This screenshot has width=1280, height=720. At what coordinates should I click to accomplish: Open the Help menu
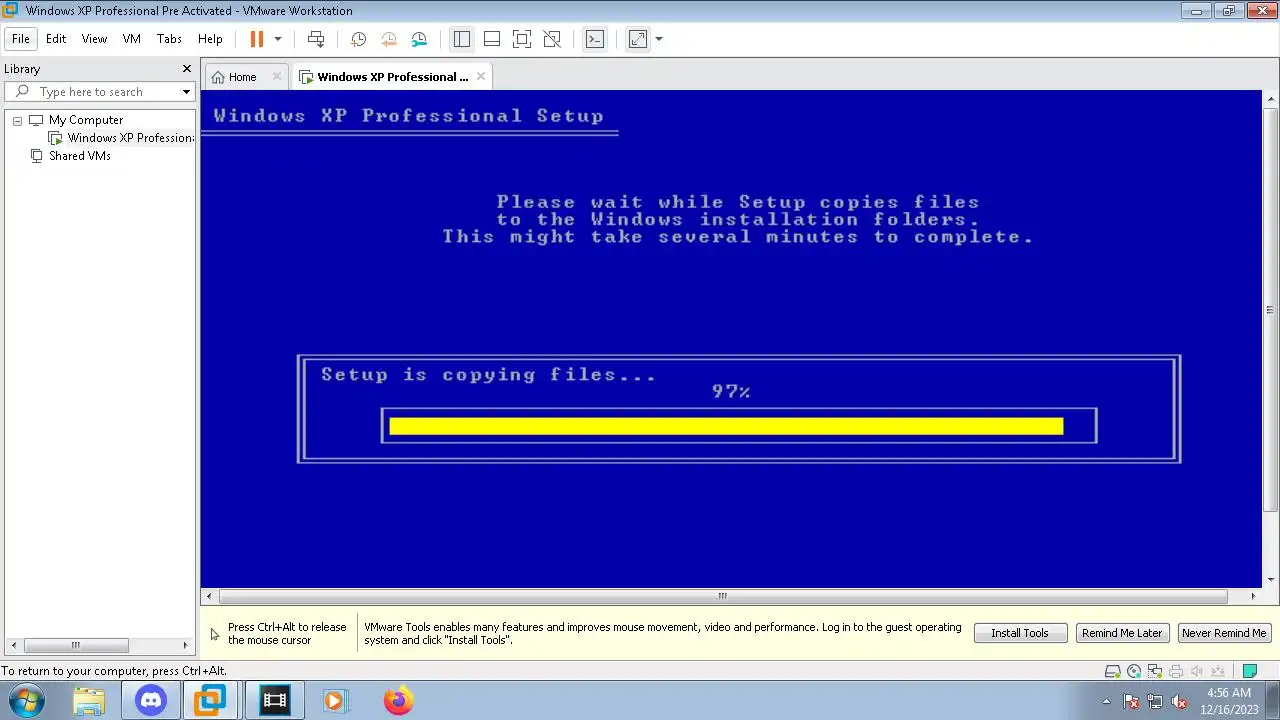pos(210,39)
